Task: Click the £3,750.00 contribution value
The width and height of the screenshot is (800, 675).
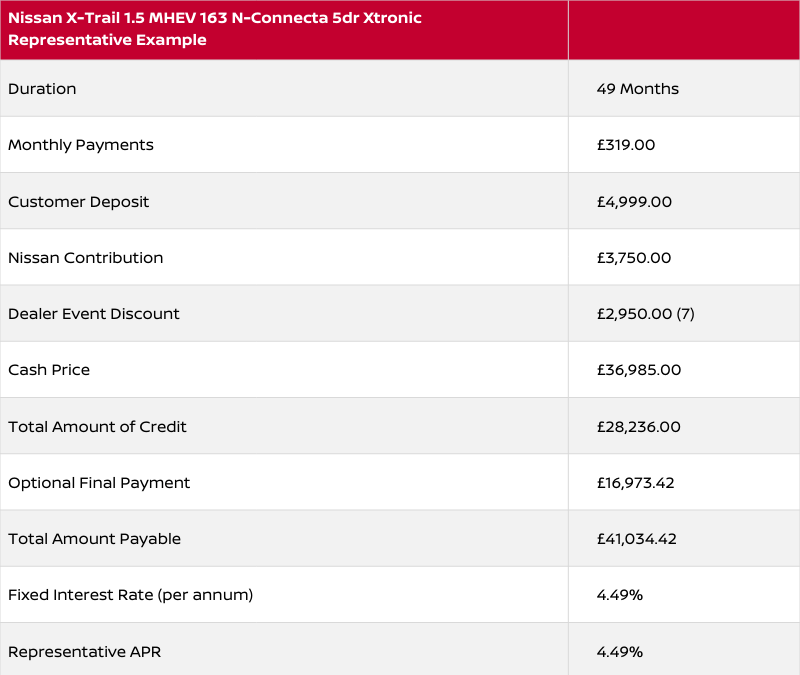Action: [x=634, y=258]
